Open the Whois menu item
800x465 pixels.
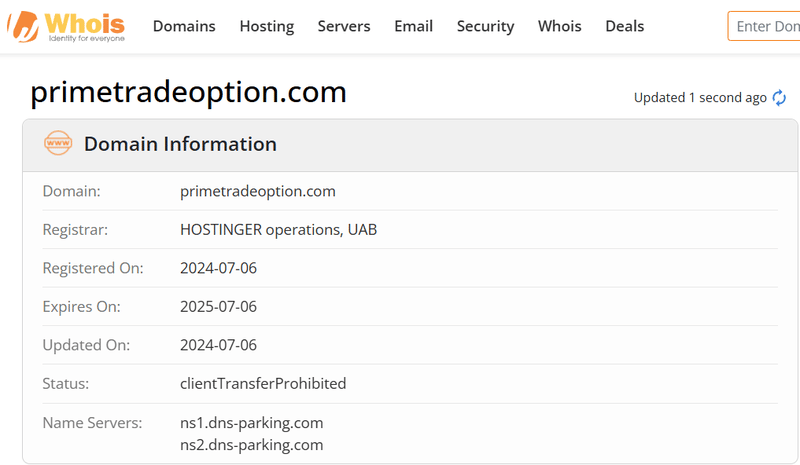tap(560, 26)
